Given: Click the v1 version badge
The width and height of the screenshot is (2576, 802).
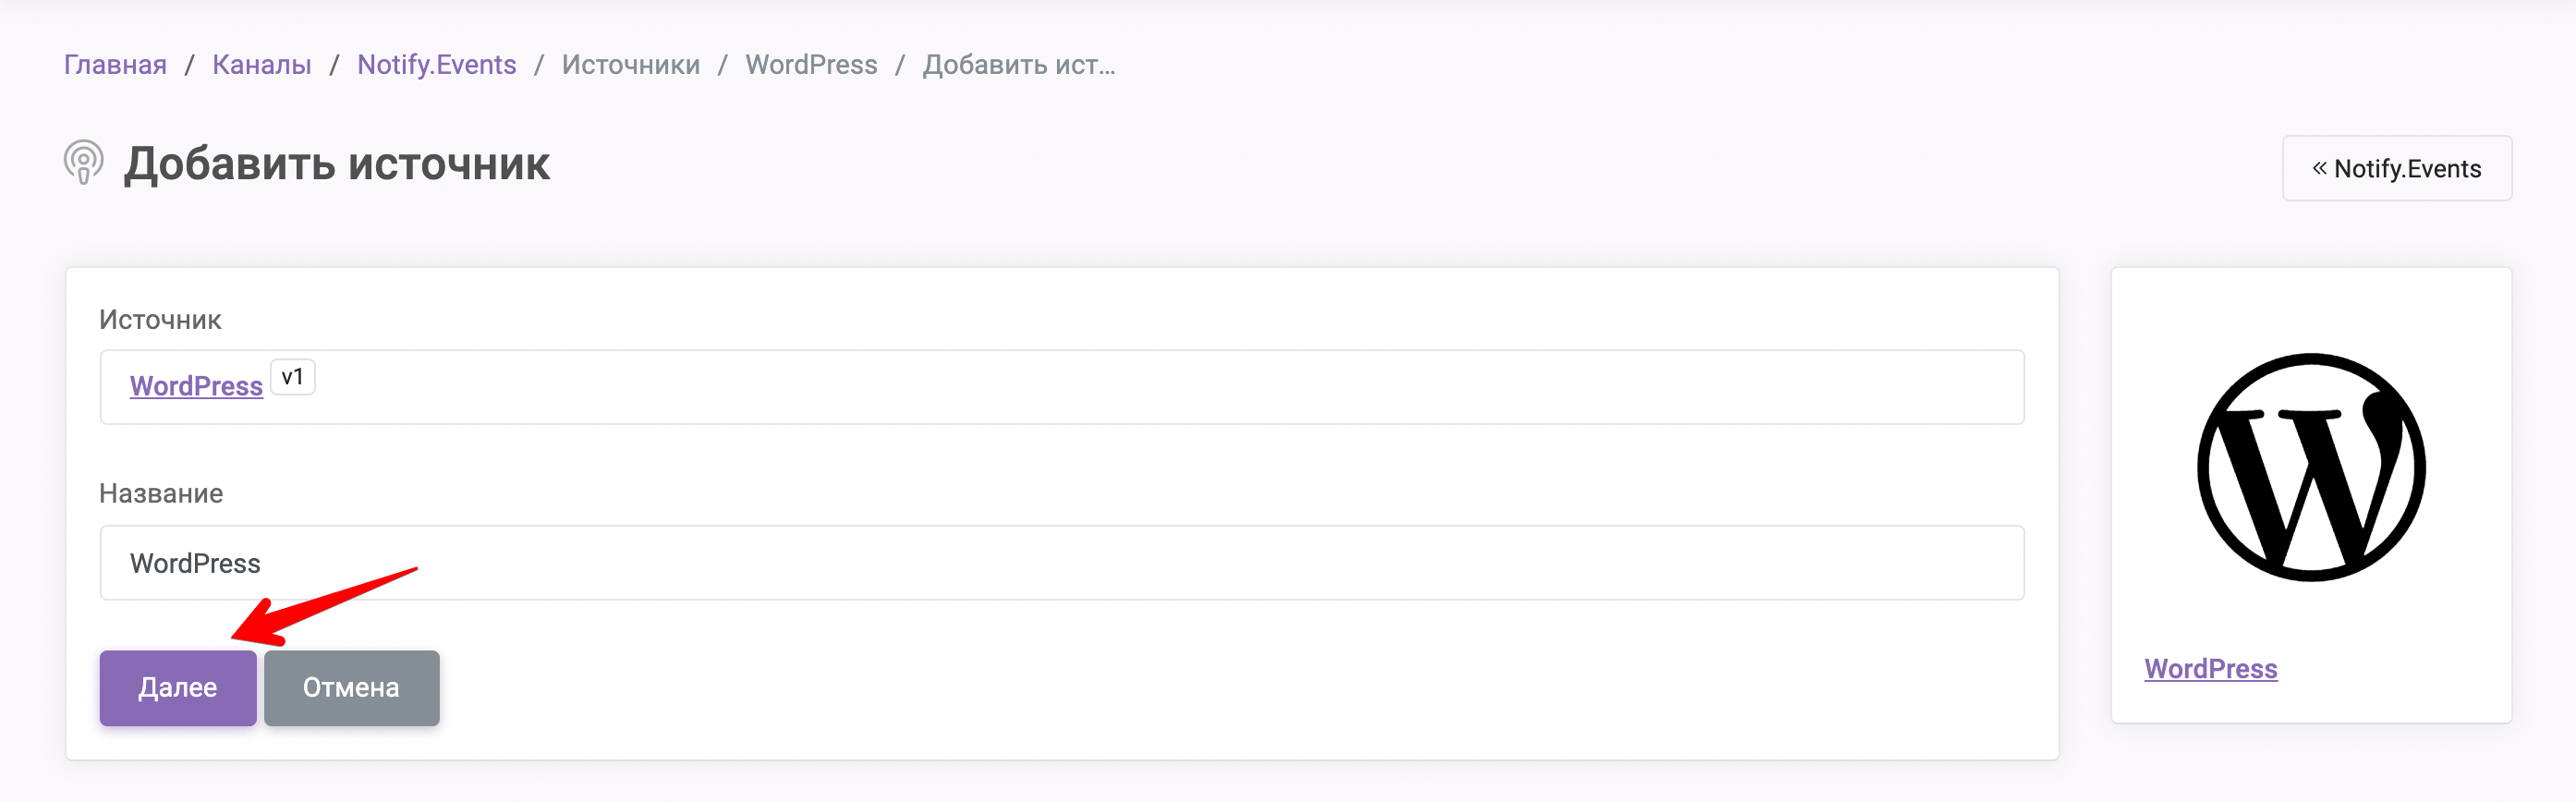Looking at the screenshot, I should 293,377.
